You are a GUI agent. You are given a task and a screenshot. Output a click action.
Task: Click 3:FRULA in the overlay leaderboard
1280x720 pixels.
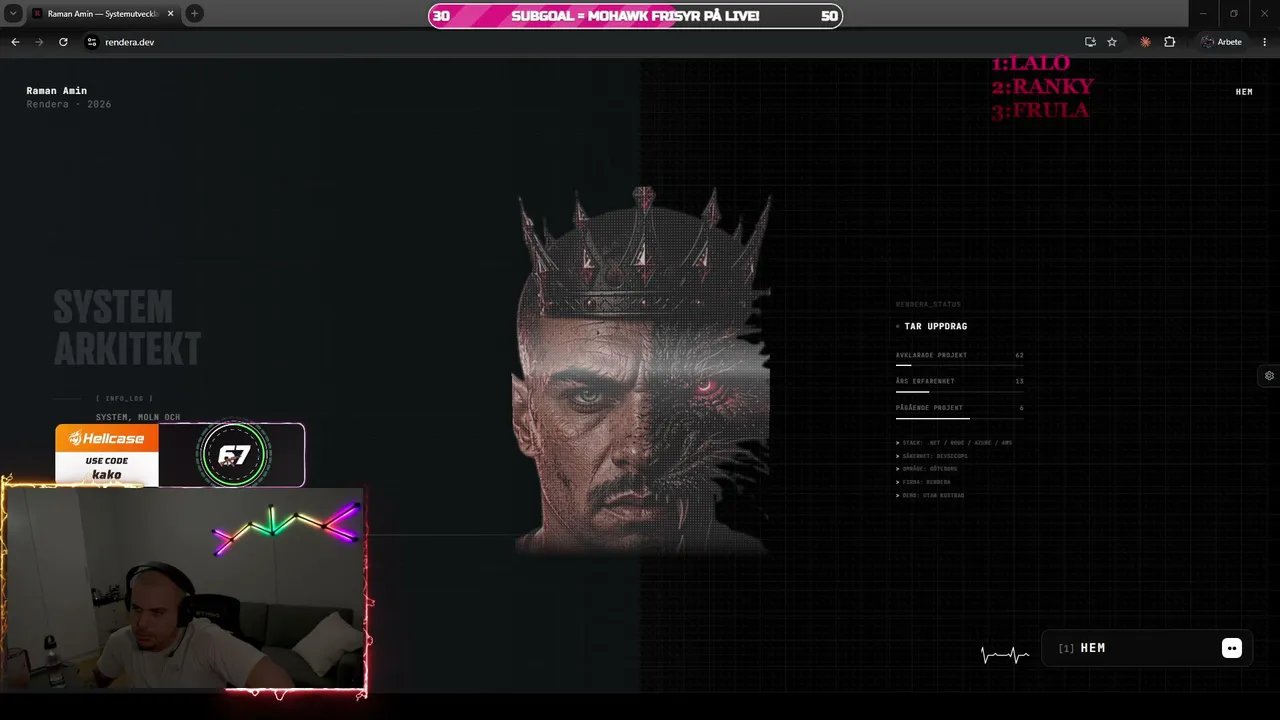tap(1040, 110)
